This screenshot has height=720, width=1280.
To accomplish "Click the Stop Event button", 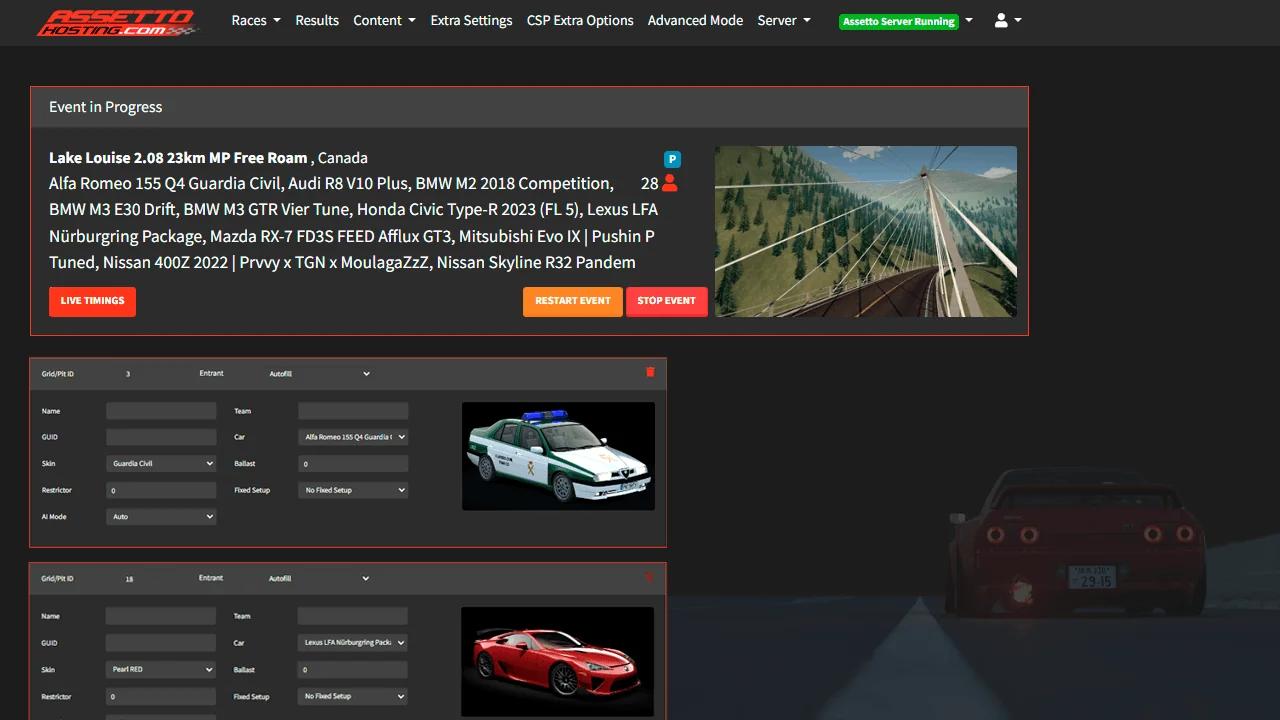I will coord(666,301).
